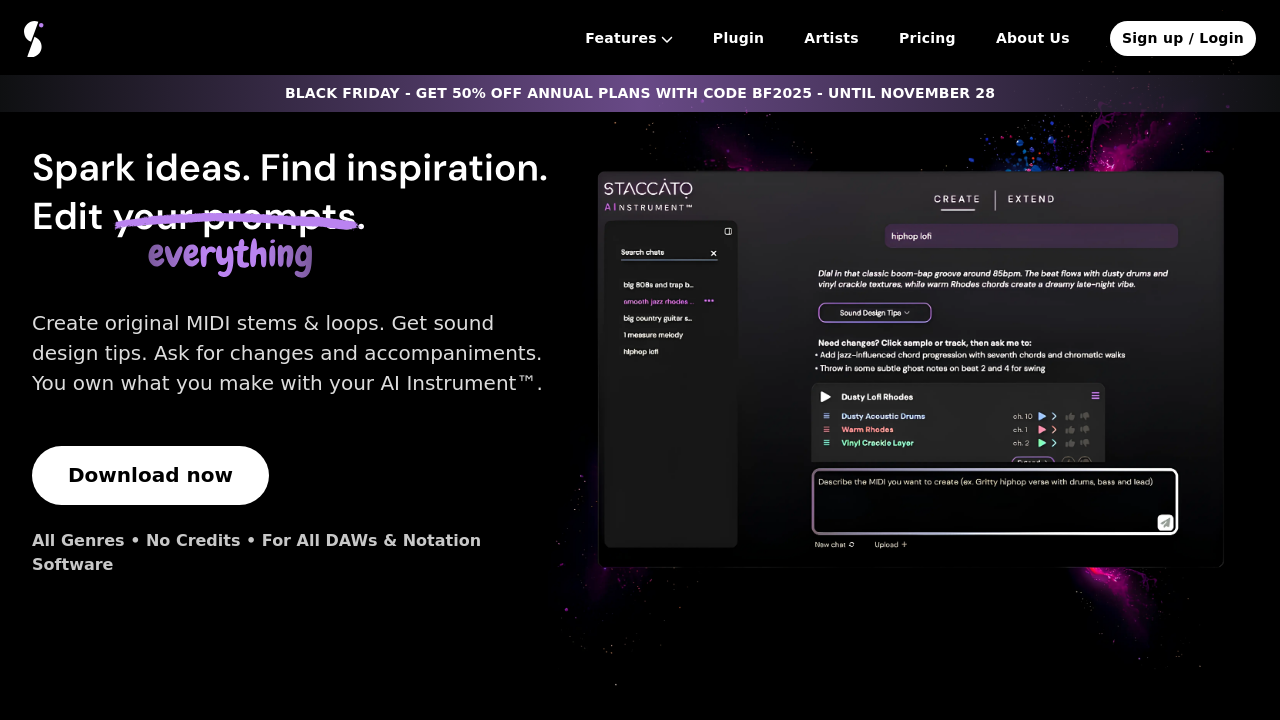Viewport: 1280px width, 720px height.
Task: Click the Sign up / Login button
Action: [x=1183, y=38]
